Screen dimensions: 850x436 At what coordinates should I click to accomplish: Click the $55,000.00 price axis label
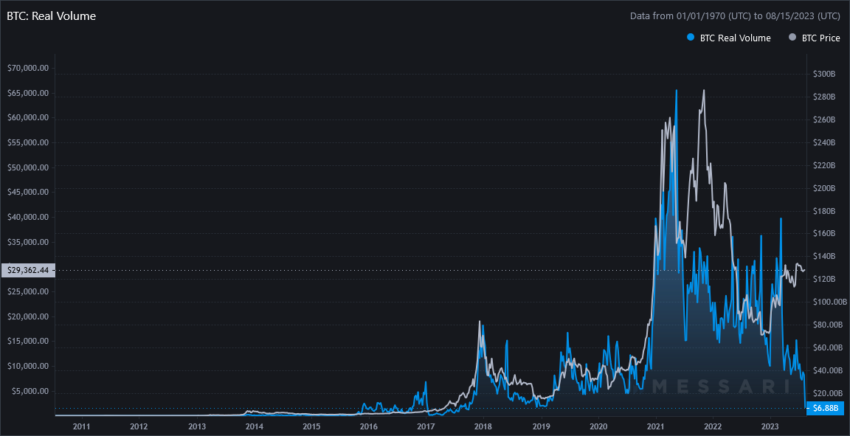click(x=28, y=142)
